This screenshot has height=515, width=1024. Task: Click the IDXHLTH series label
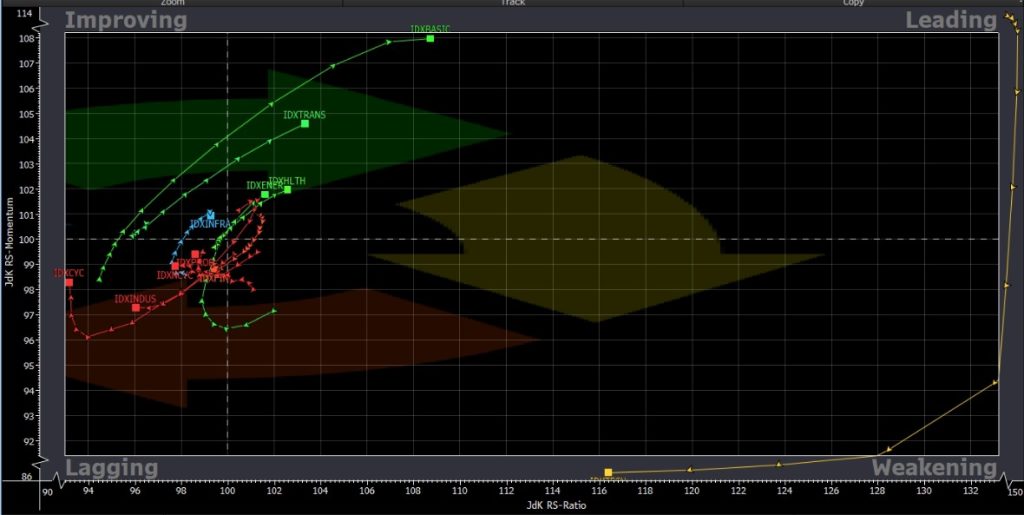(287, 181)
